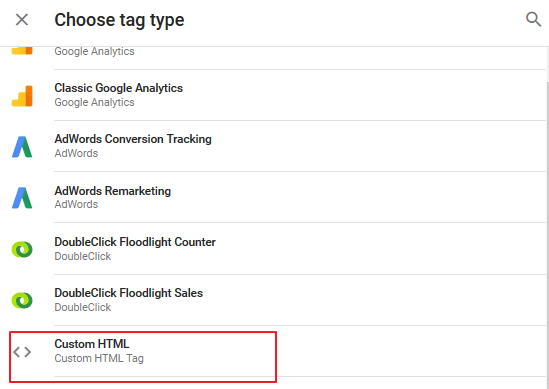Click partially visible Google Analytics icon at top
The image size is (549, 389).
point(22,51)
